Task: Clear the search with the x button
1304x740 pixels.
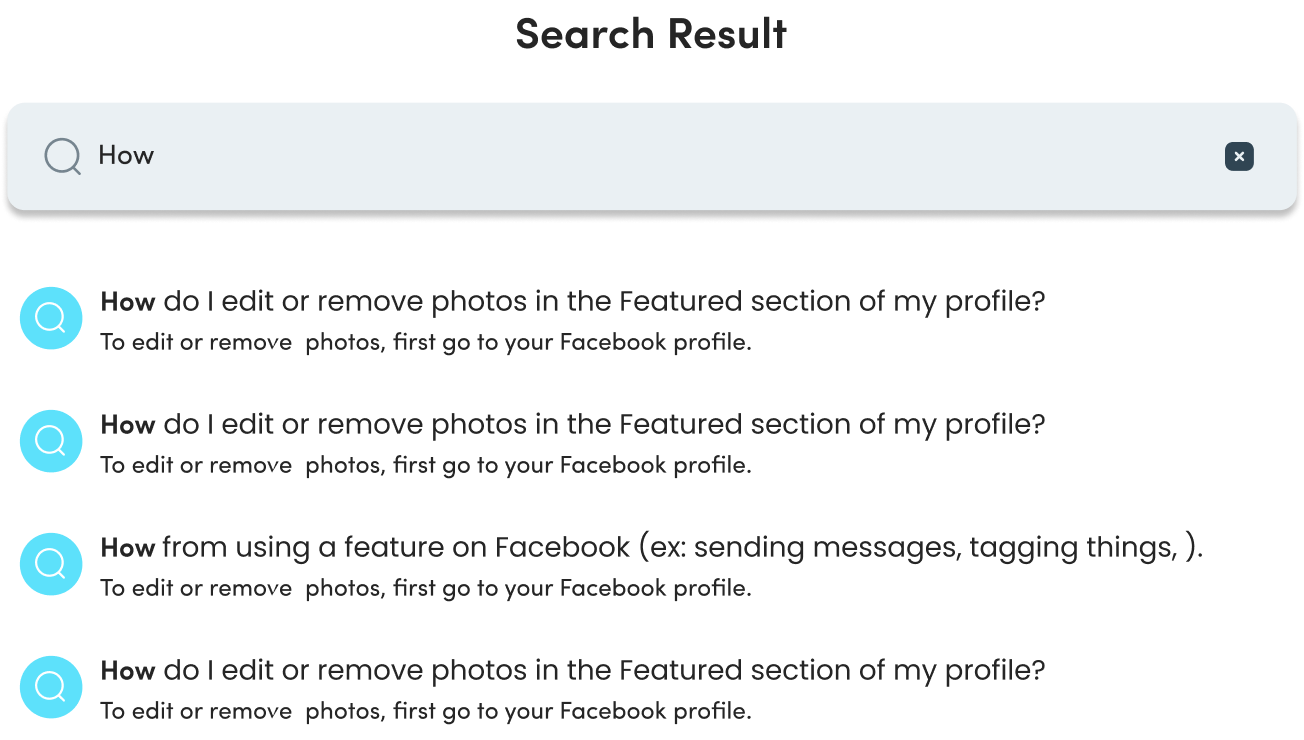Action: click(x=1239, y=156)
